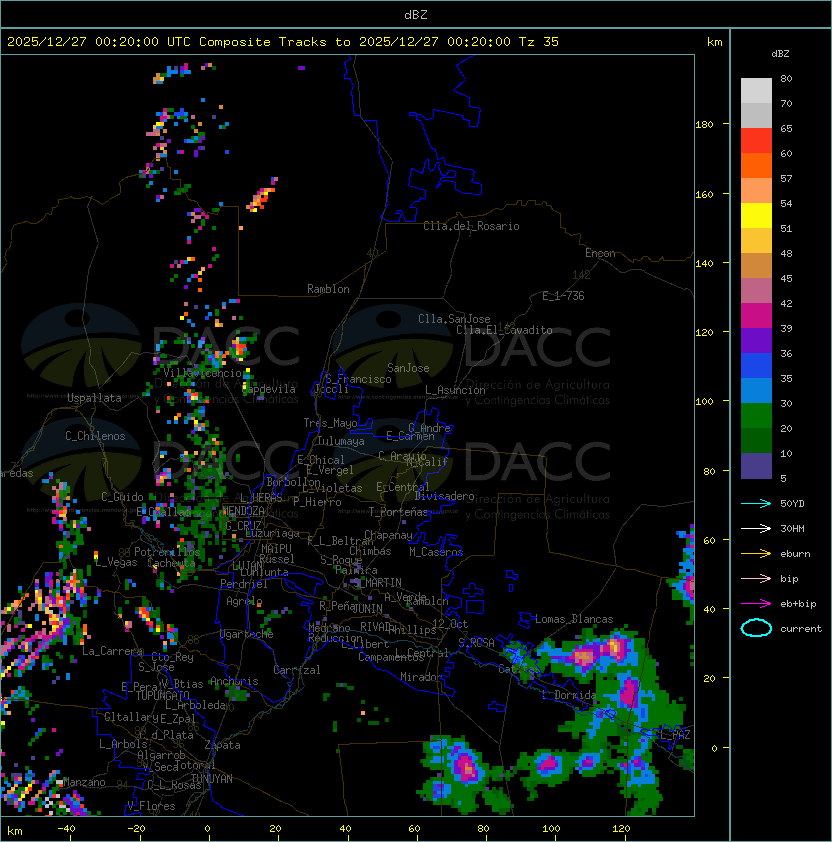Click the 'Ugarteche' map label
This screenshot has height=842, width=832.
(x=247, y=634)
